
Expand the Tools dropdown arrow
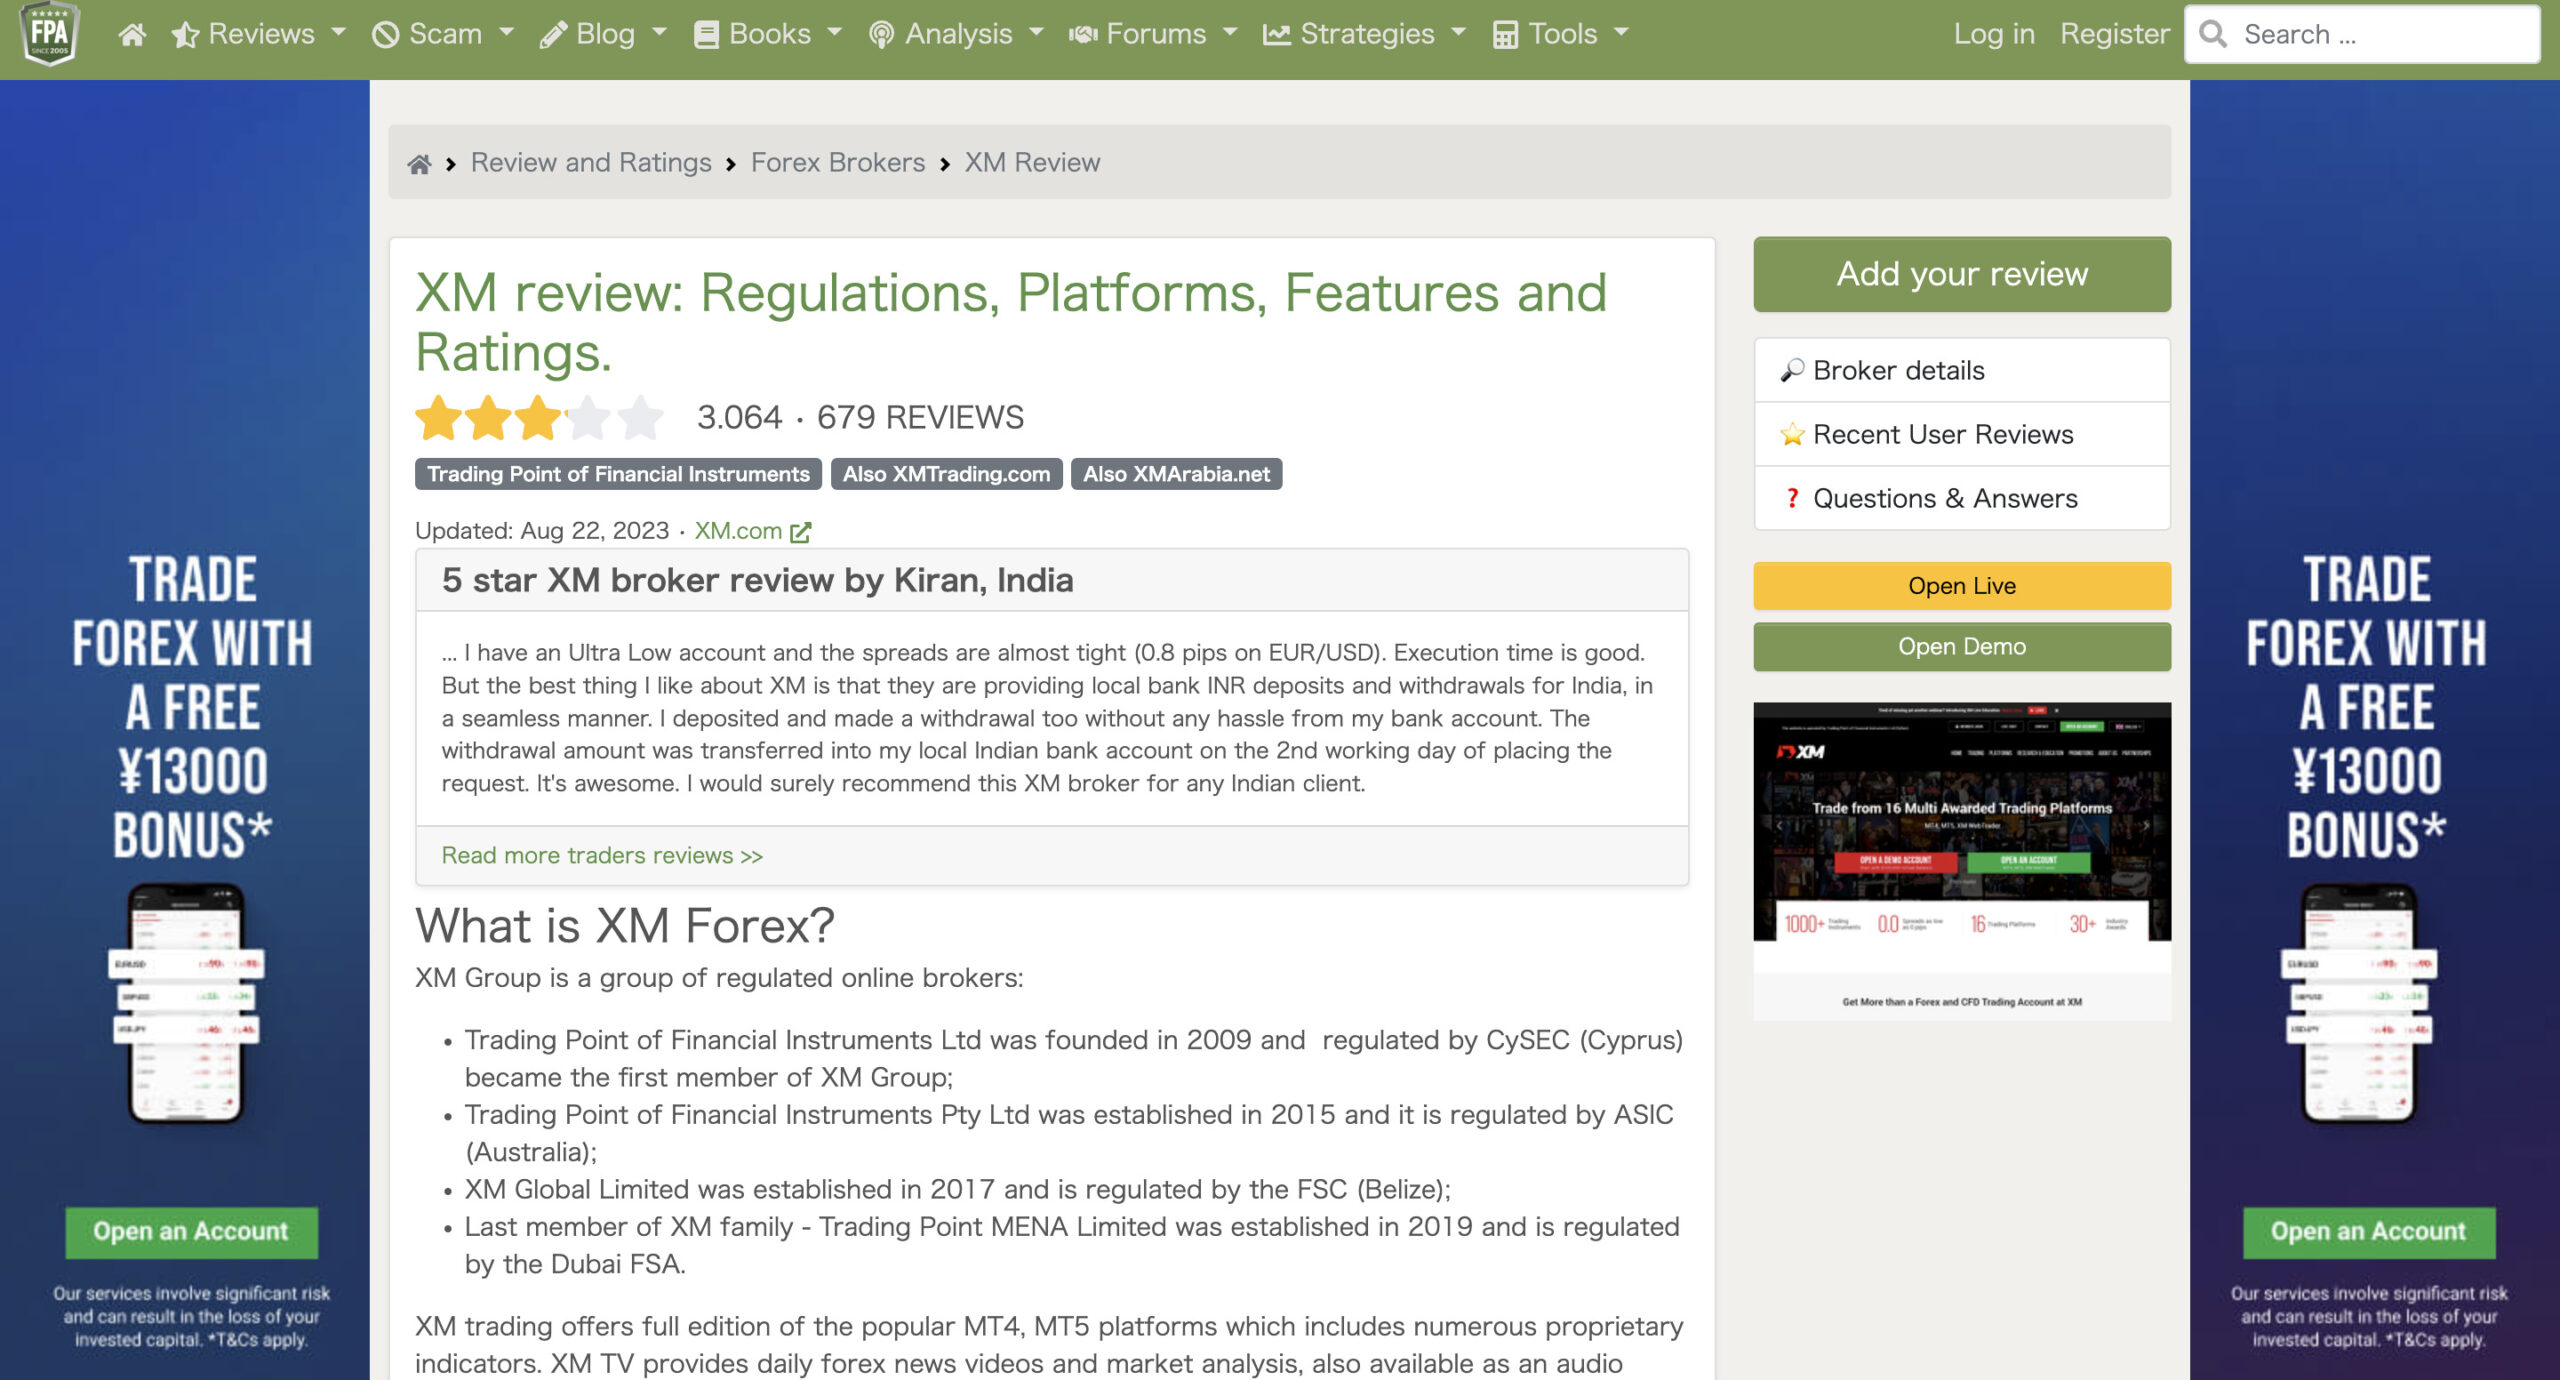point(1622,33)
